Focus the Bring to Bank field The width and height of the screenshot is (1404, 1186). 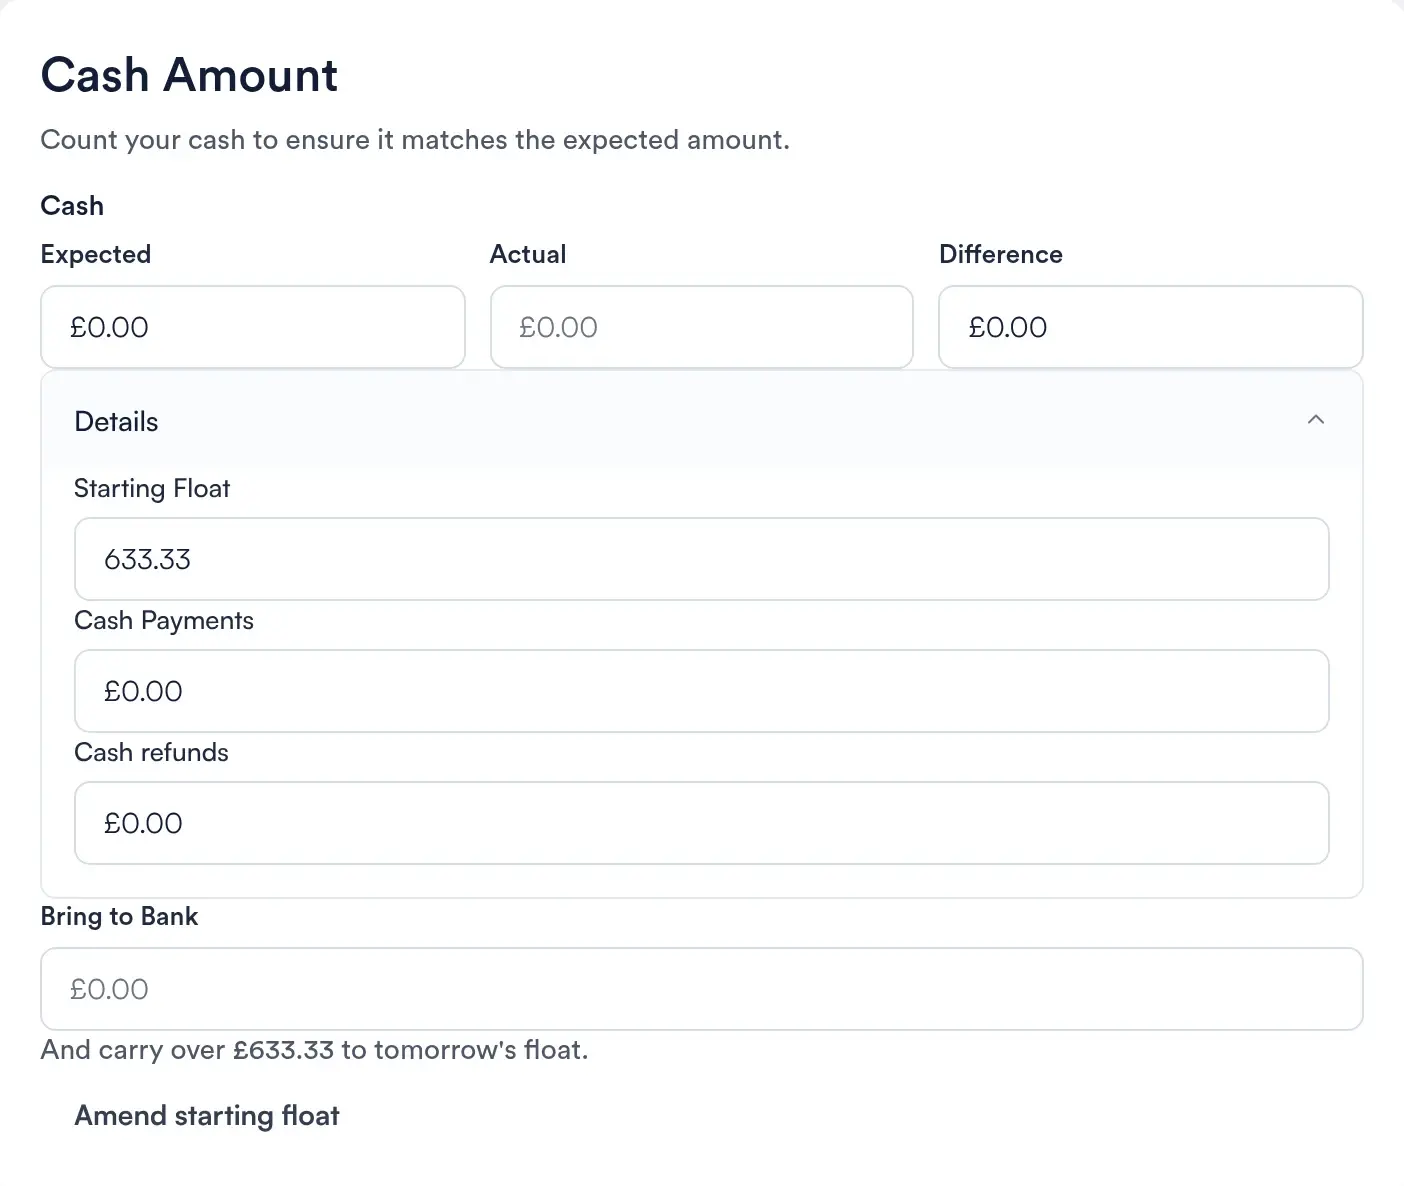(702, 989)
